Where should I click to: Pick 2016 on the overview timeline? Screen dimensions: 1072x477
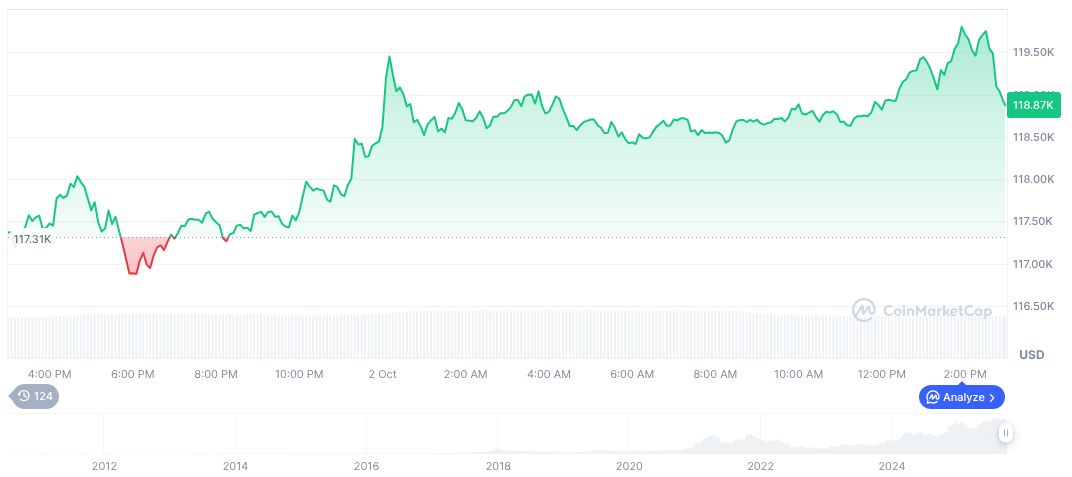pos(366,466)
